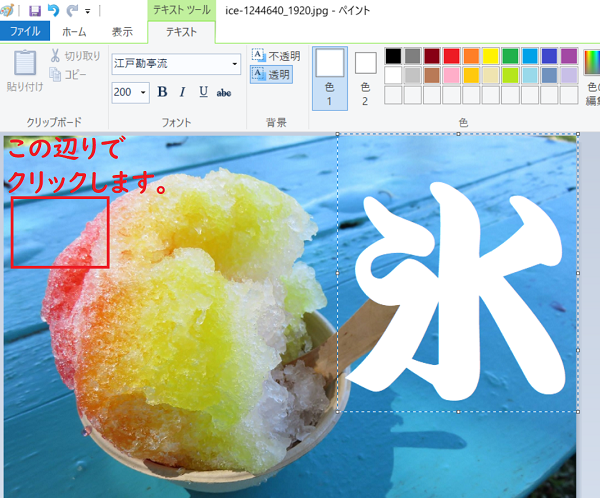Pick the yellow color swatch
Screen dimensions: 600x498
tap(491, 56)
